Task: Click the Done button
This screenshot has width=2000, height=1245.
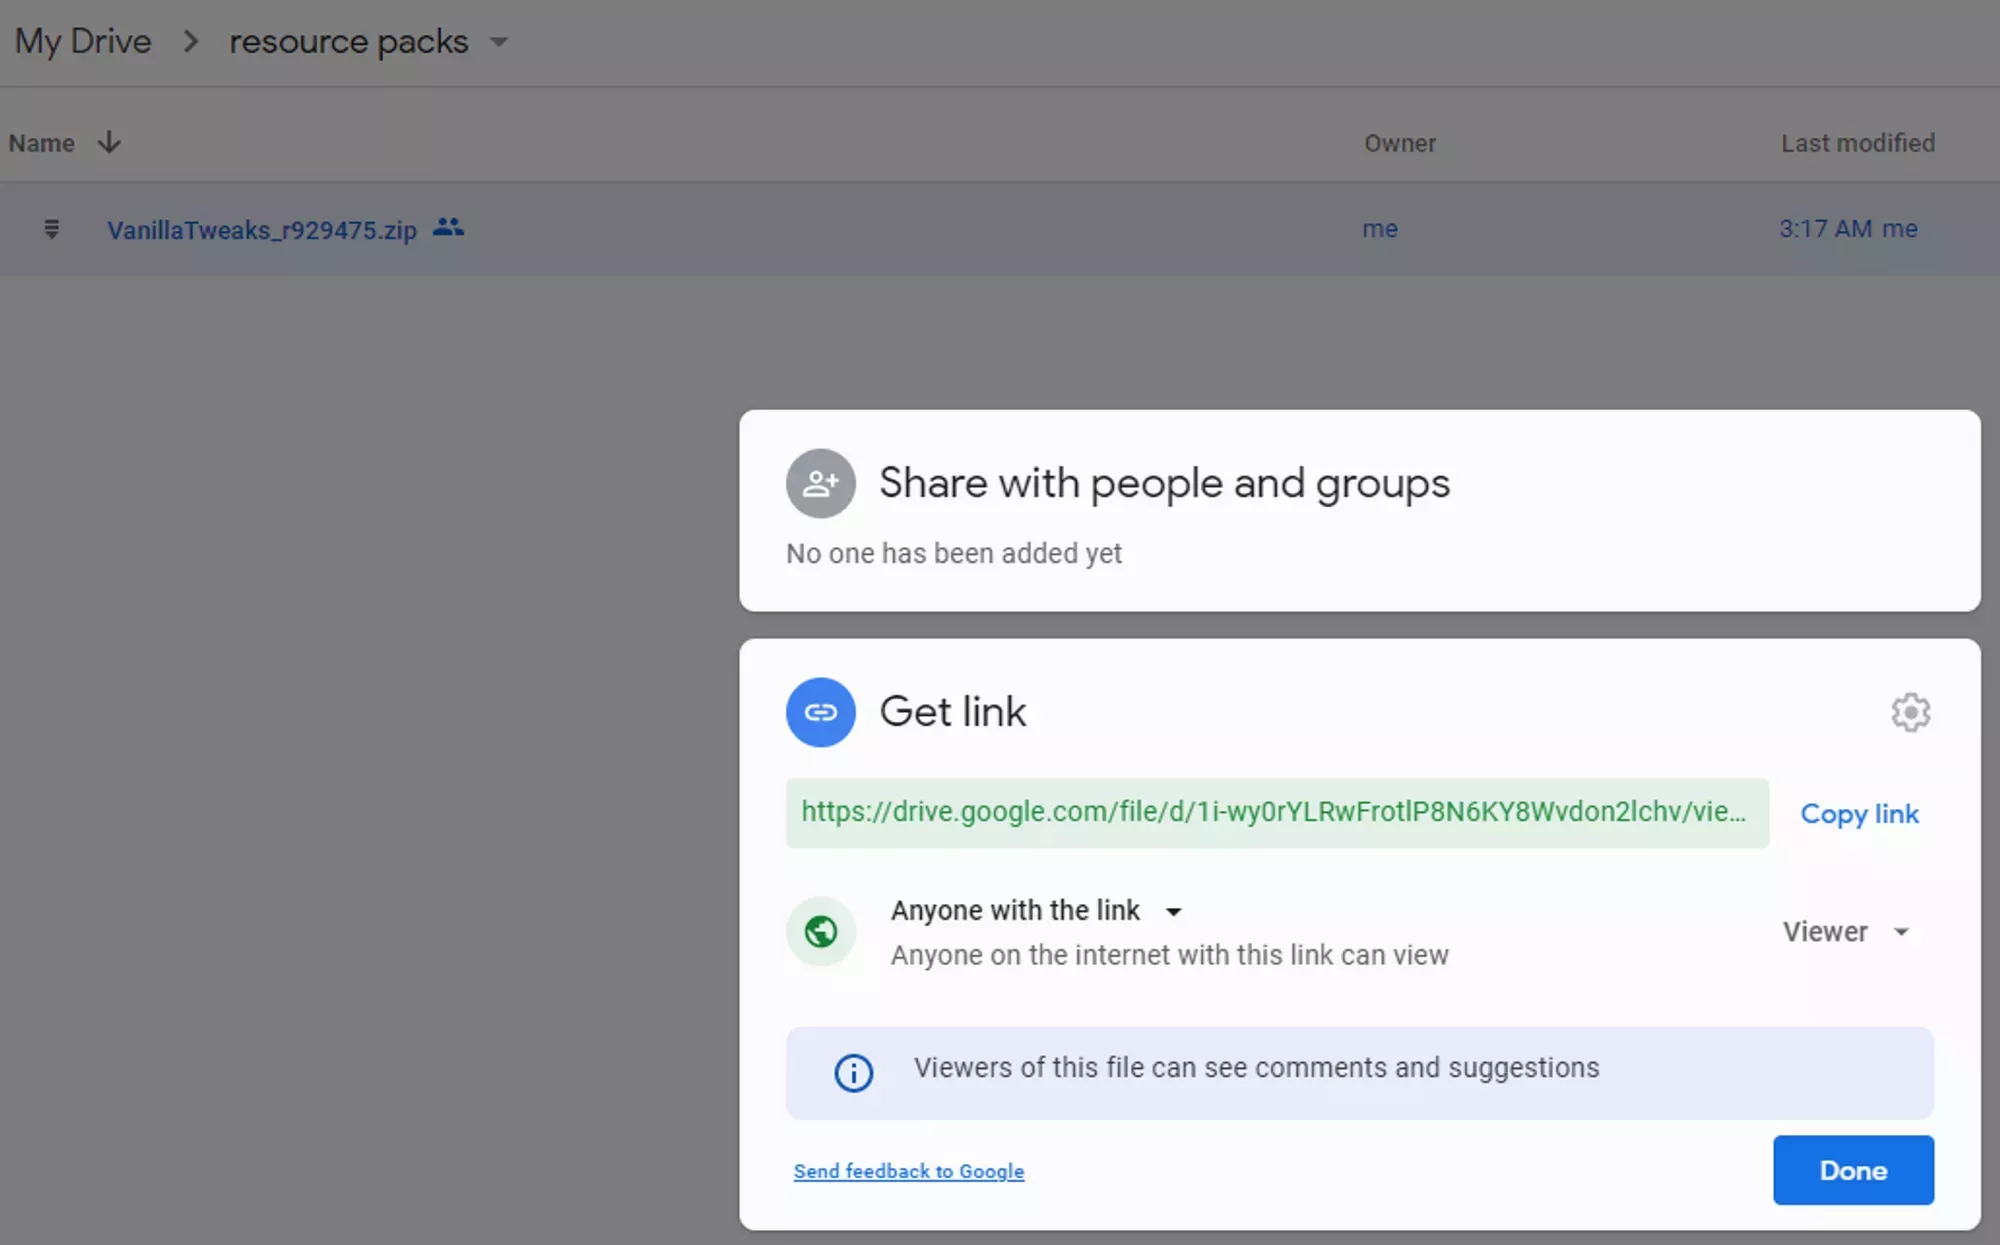Action: pyautogui.click(x=1852, y=1170)
